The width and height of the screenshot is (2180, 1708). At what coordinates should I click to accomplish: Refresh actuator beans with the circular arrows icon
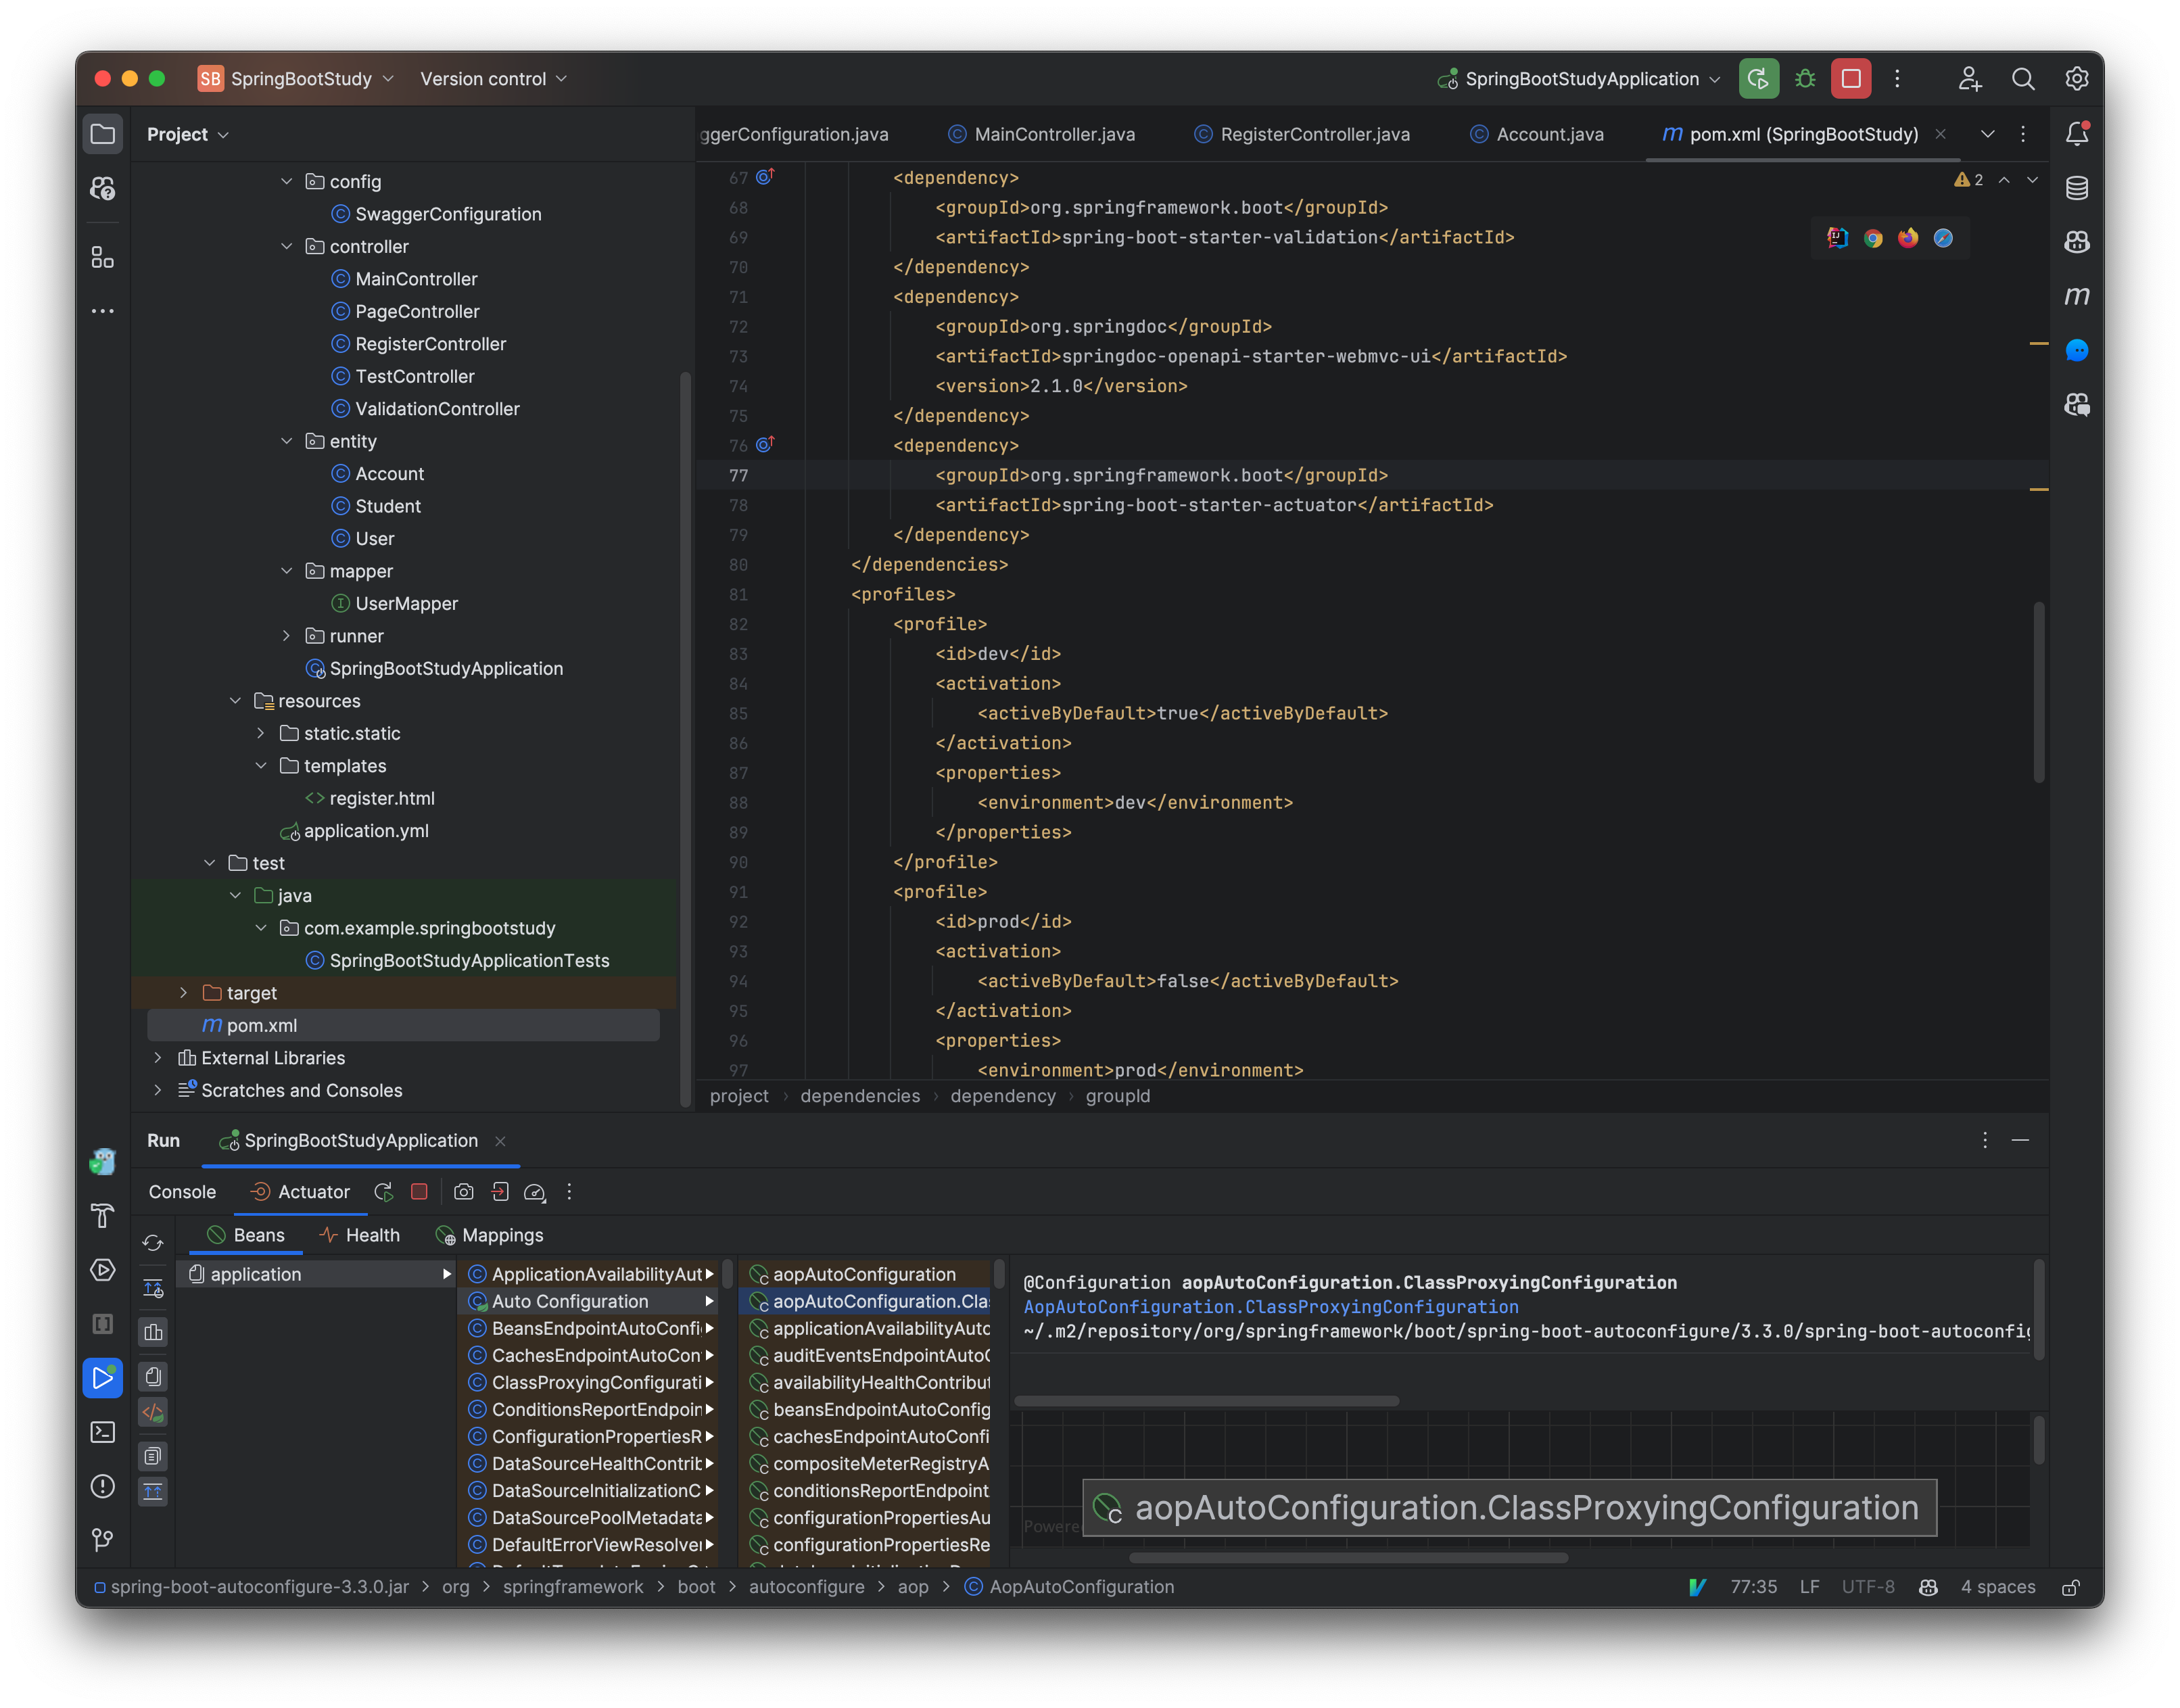pos(153,1243)
